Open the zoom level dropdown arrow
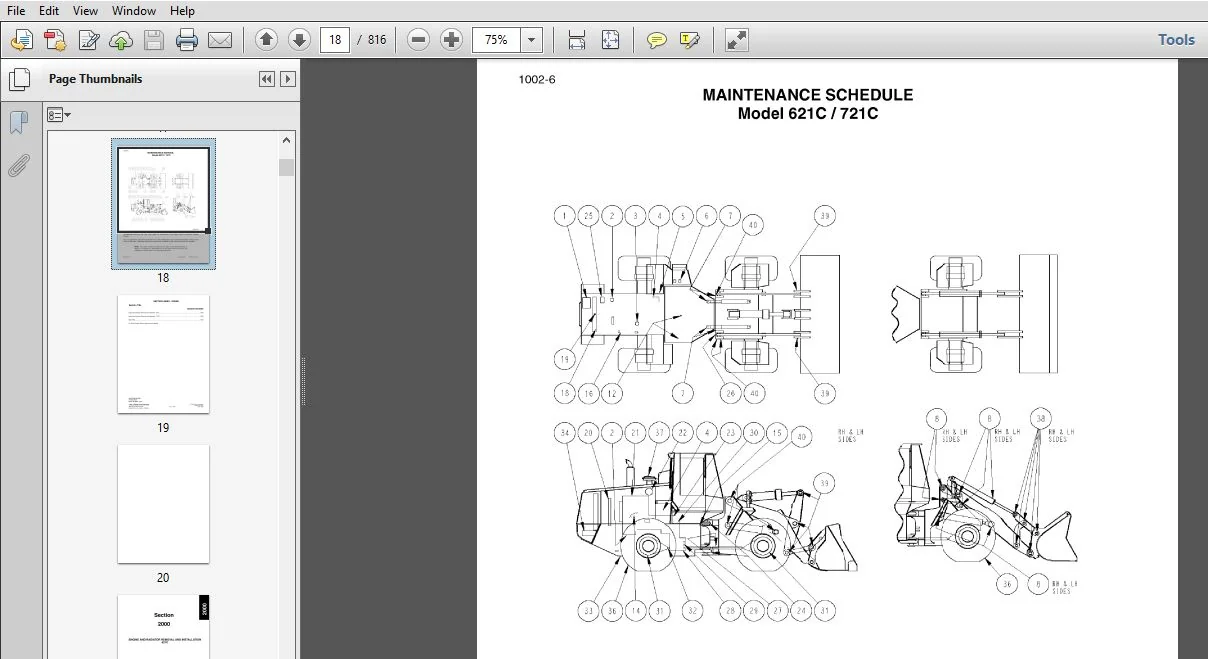 pyautogui.click(x=532, y=40)
